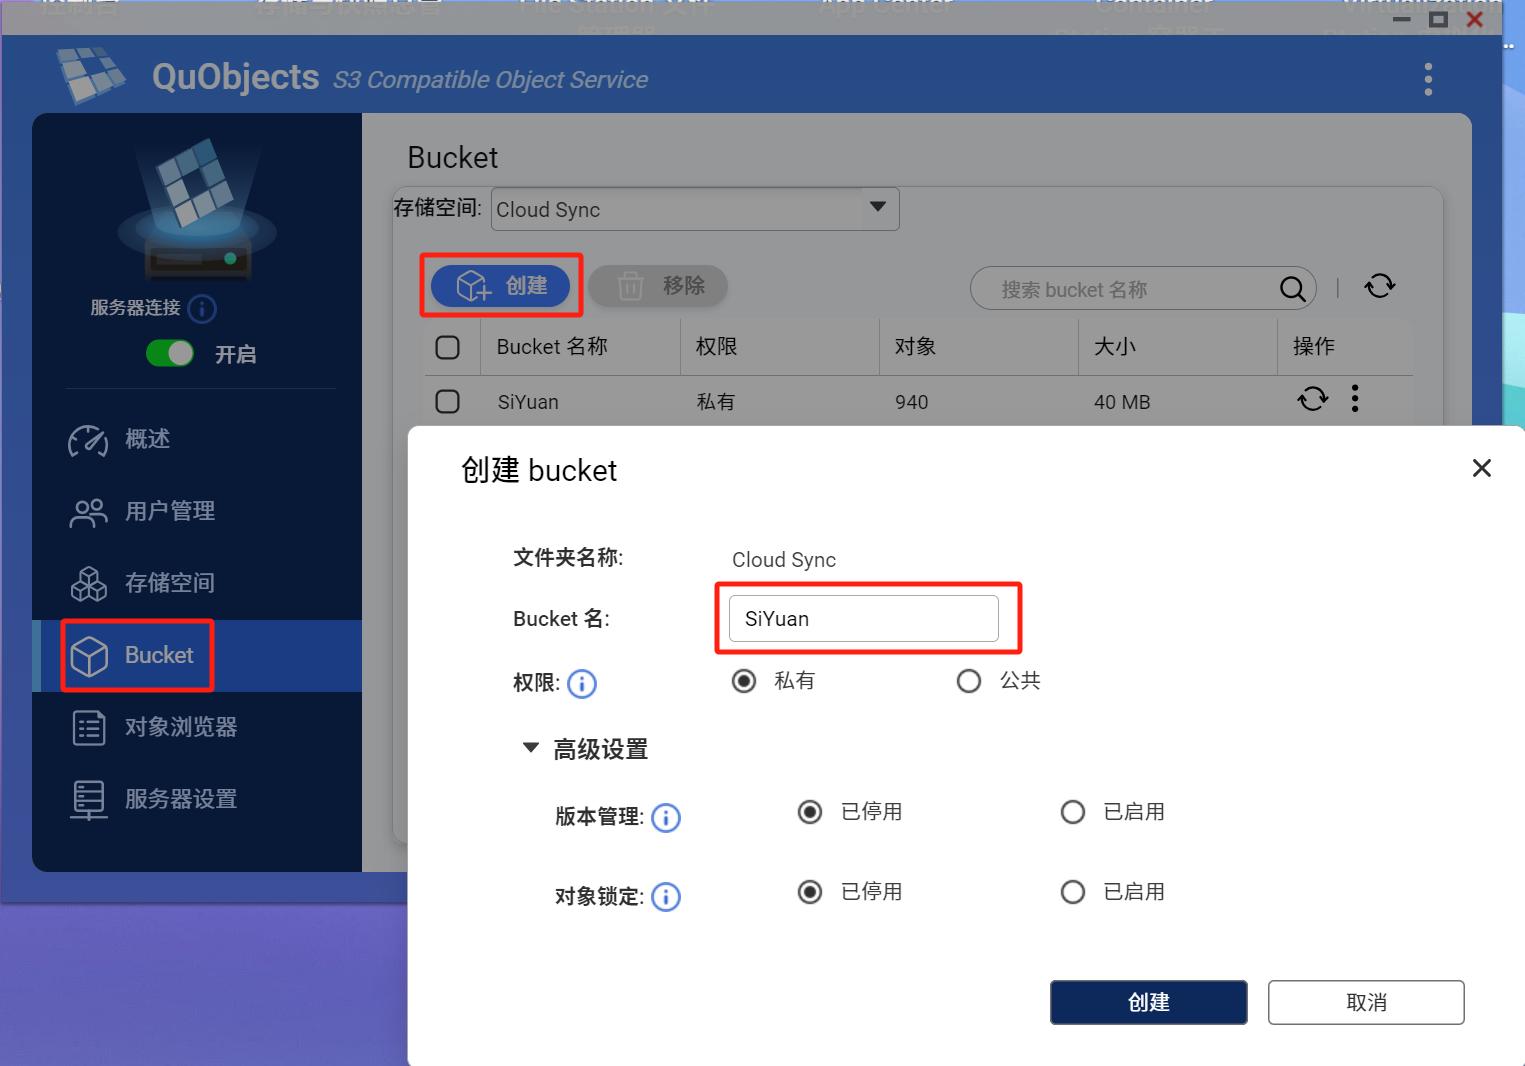Viewport: 1525px width, 1066px height.
Task: Open the 概述 overview page
Action: [x=147, y=439]
